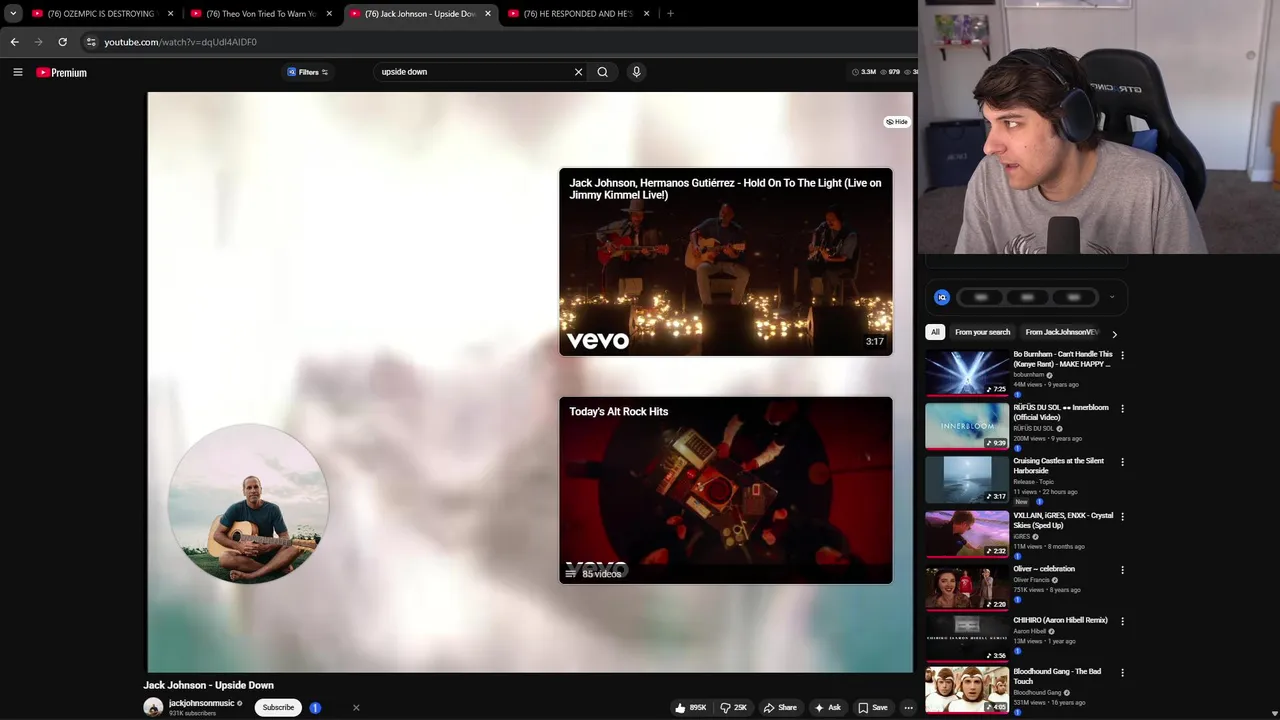Subscribe to jackjohnsonmusic
The width and height of the screenshot is (1280, 720).
278,707
